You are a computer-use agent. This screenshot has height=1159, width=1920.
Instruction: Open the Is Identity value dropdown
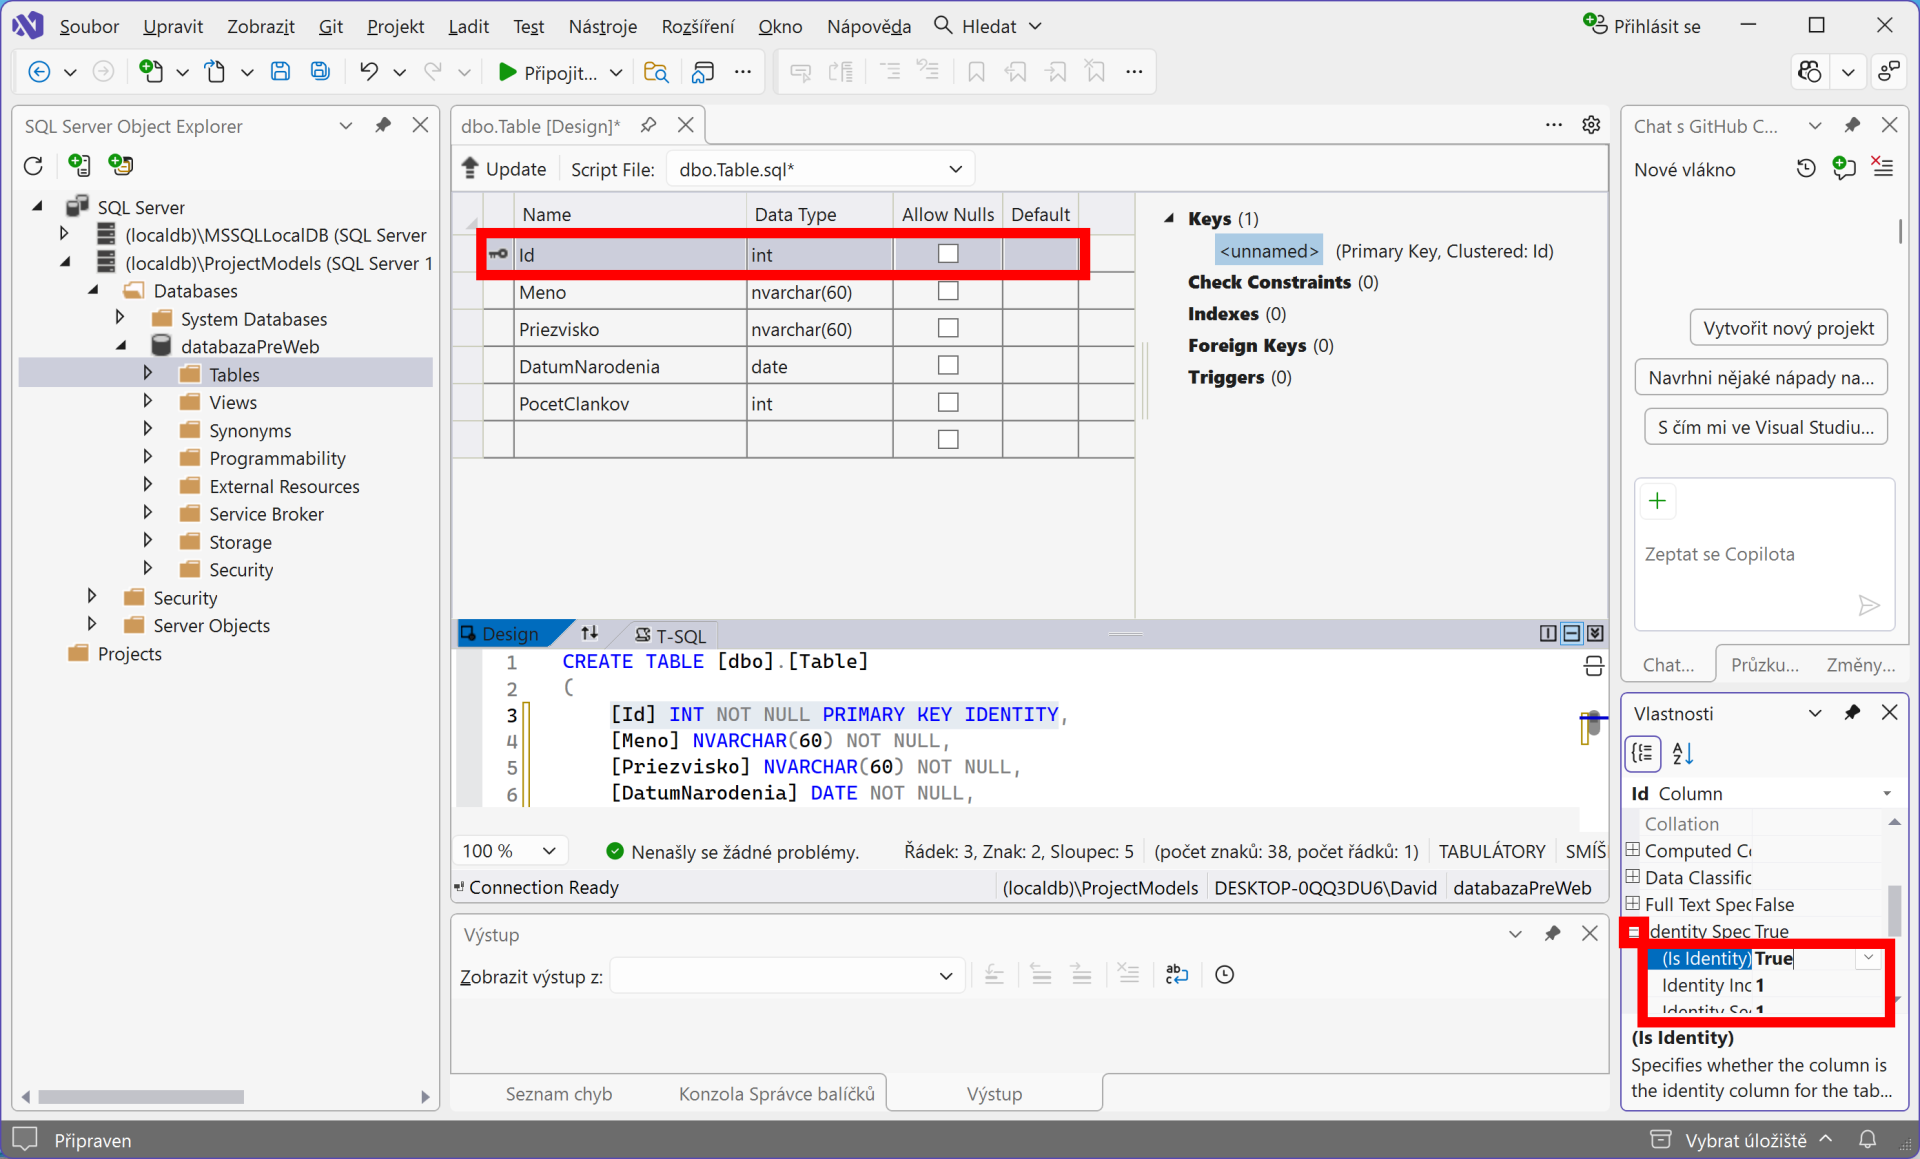click(1867, 958)
